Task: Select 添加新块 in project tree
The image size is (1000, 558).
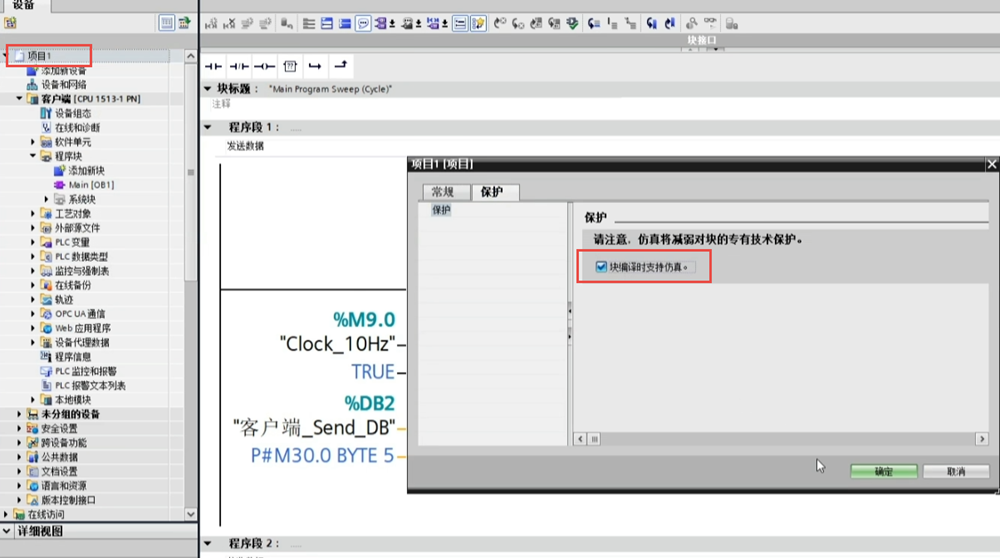Action: tap(85, 171)
